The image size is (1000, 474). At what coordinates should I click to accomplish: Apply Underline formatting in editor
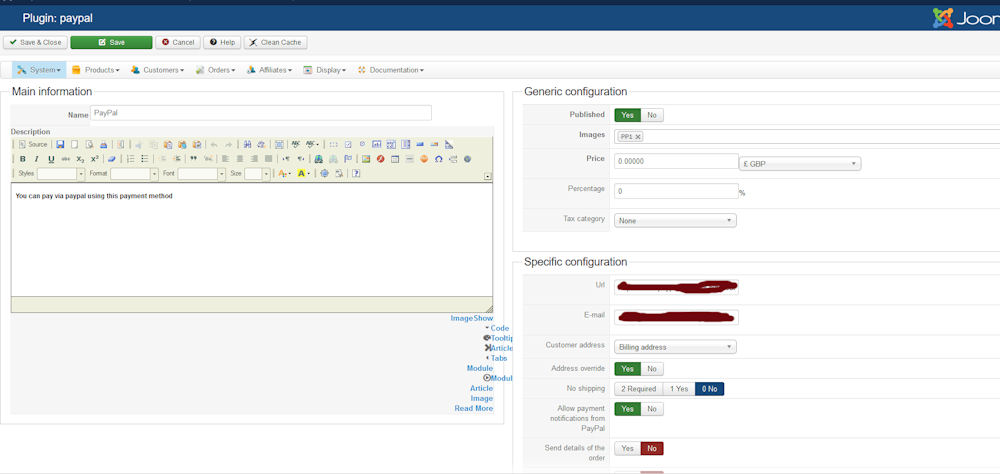coord(51,159)
